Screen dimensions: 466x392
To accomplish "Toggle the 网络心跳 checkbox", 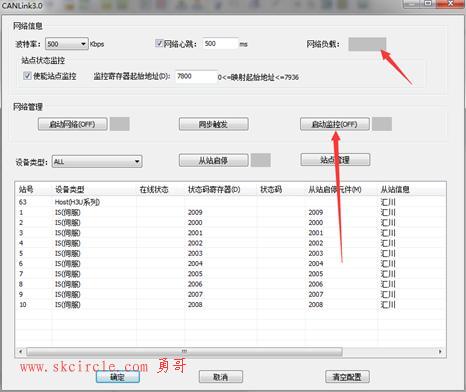I will pos(159,43).
